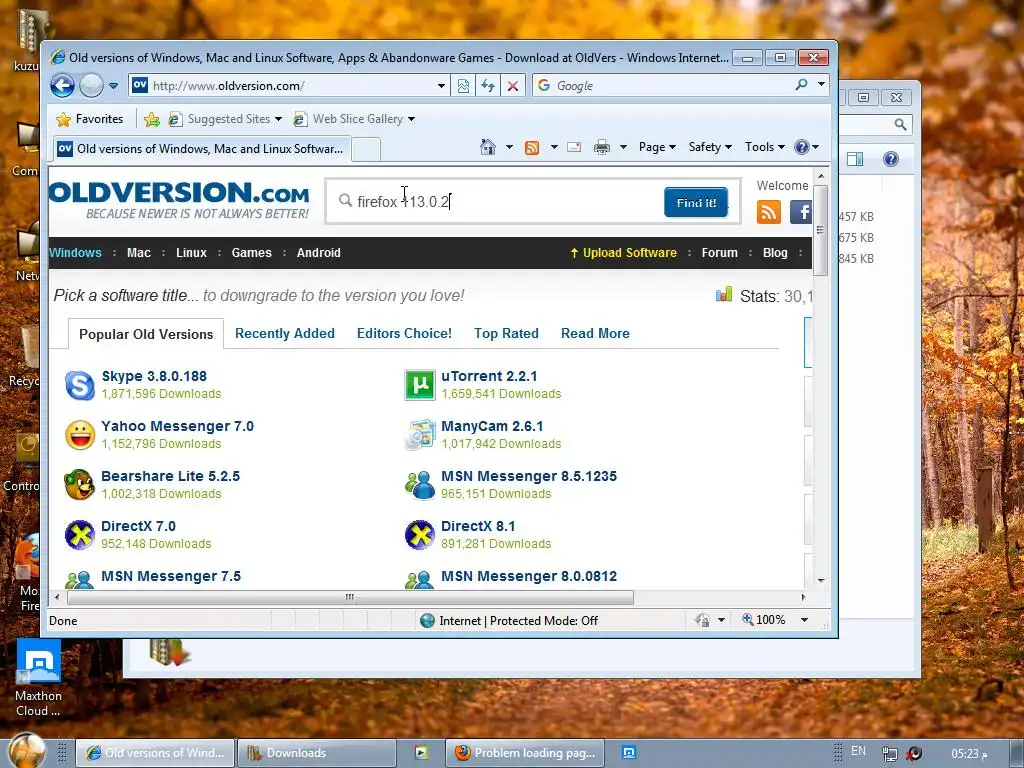
Task: Click the IE forward arrow button
Action: pyautogui.click(x=91, y=86)
